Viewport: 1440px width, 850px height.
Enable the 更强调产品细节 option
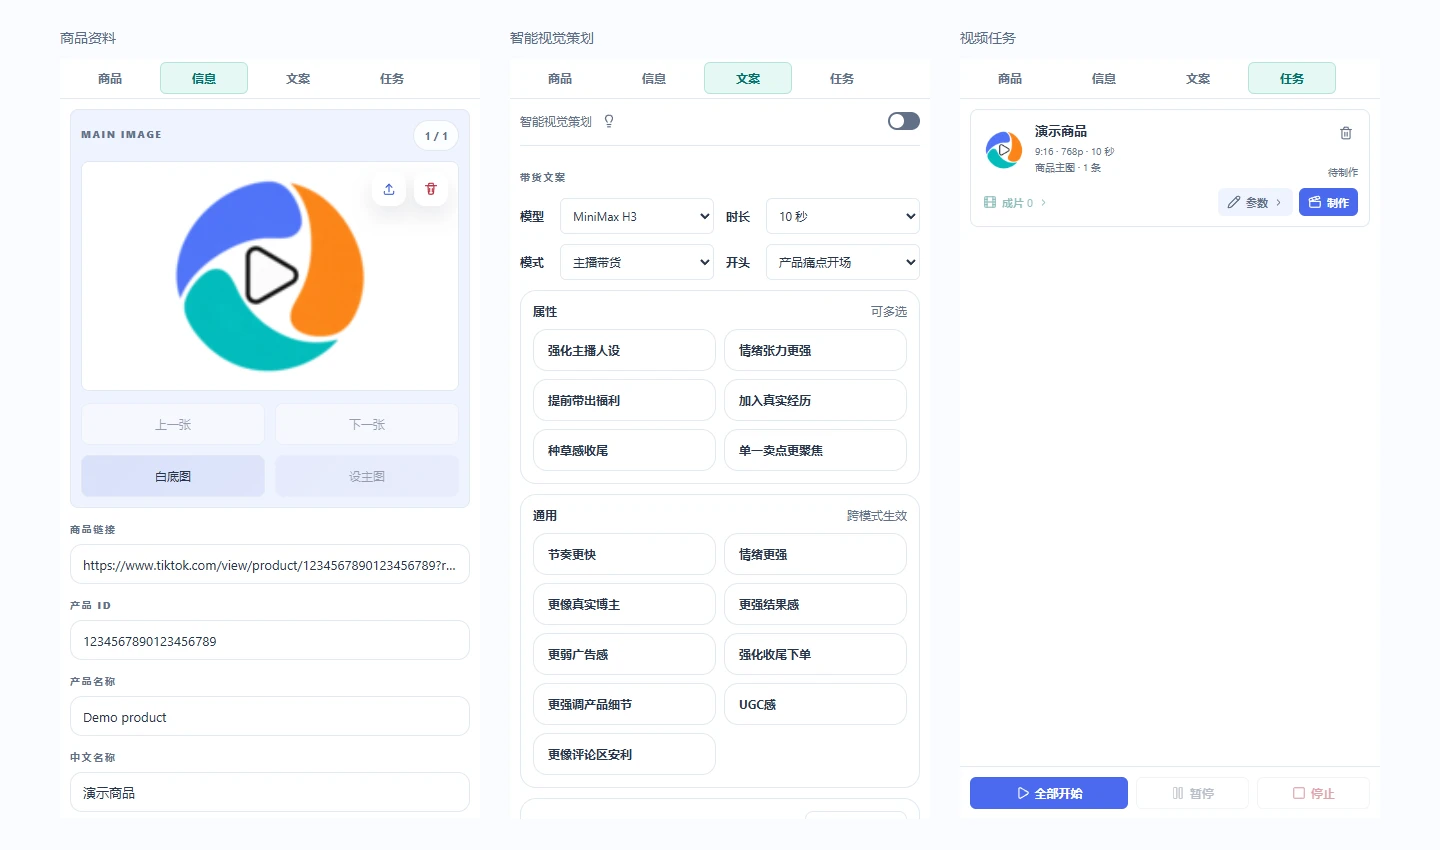click(624, 704)
